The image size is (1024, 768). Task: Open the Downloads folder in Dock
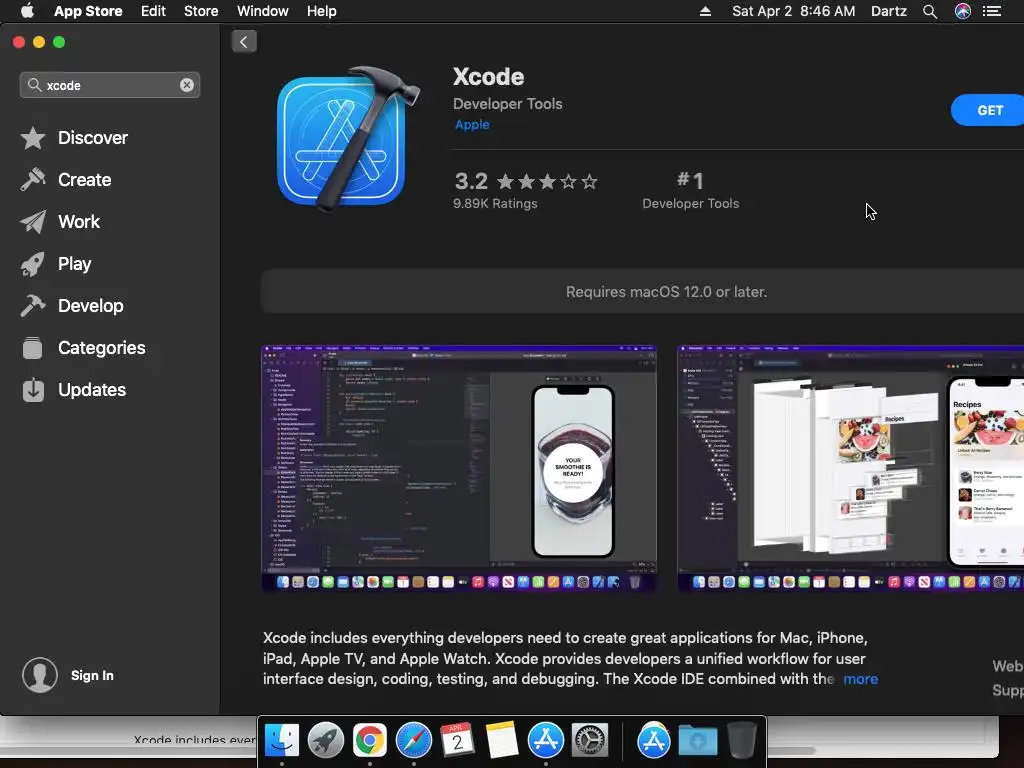697,741
